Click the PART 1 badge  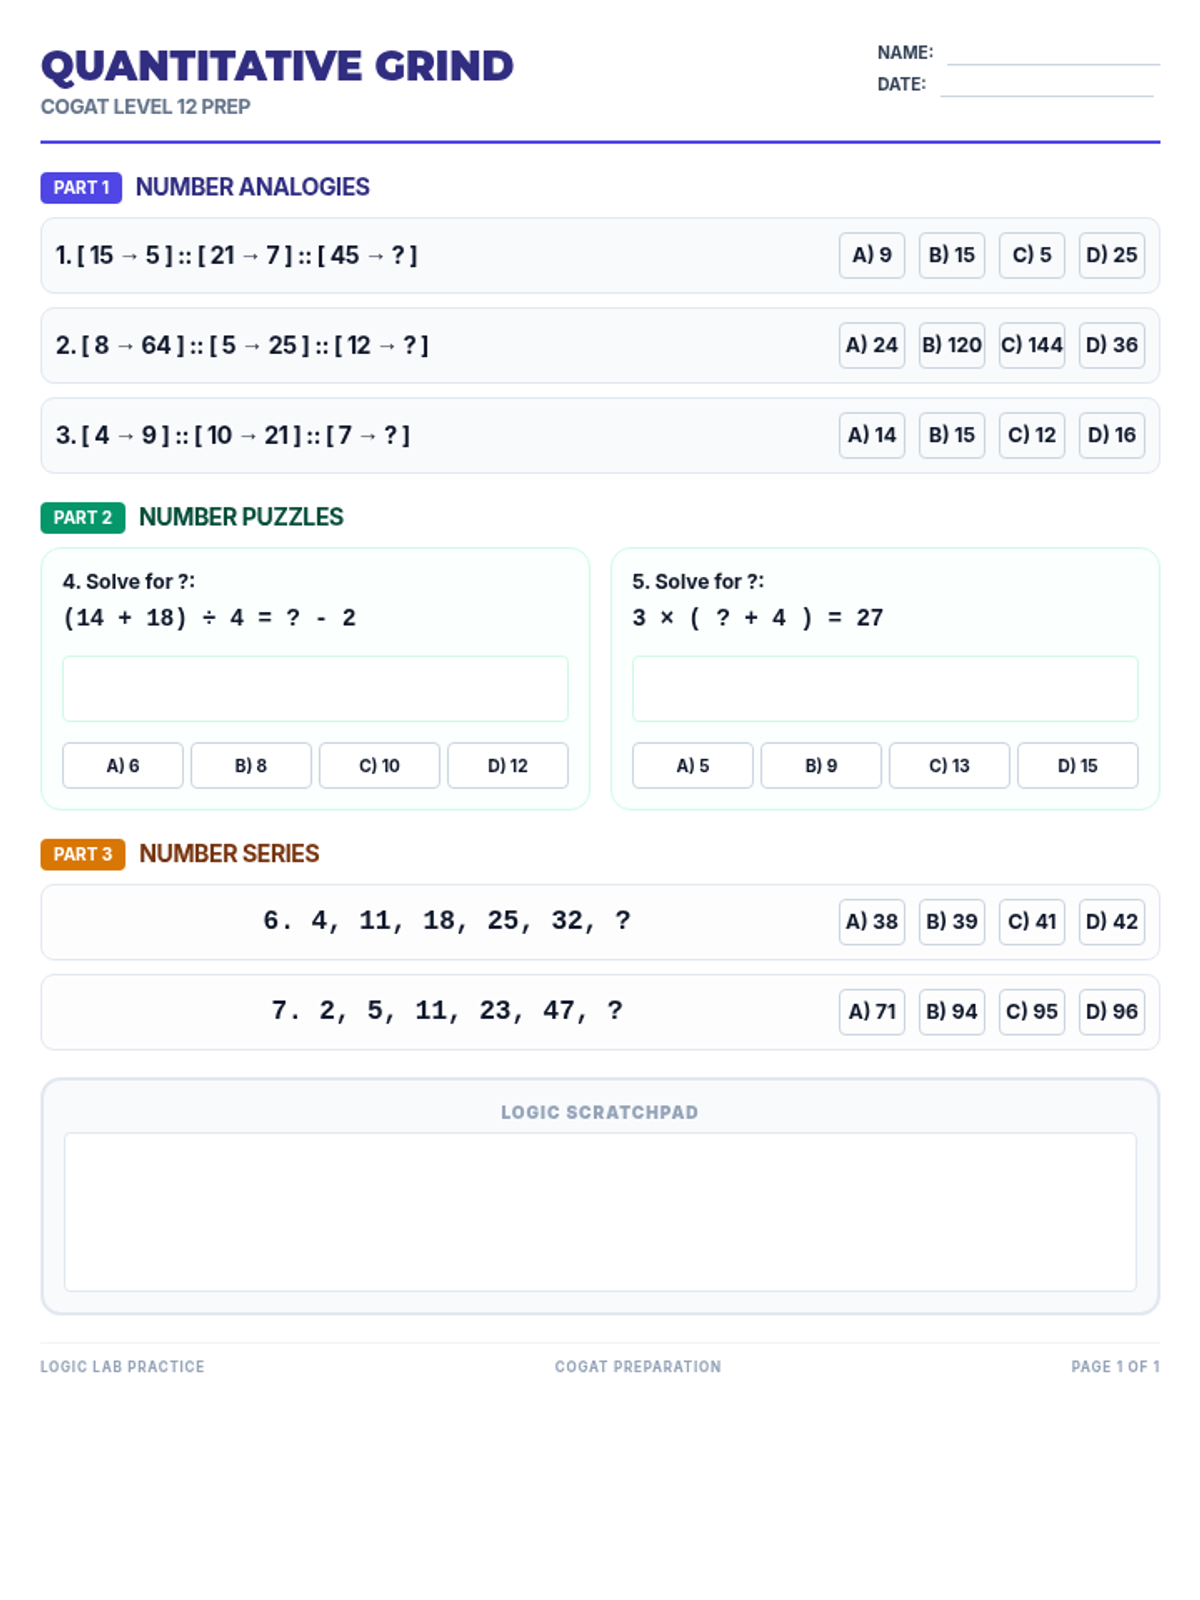pos(81,187)
